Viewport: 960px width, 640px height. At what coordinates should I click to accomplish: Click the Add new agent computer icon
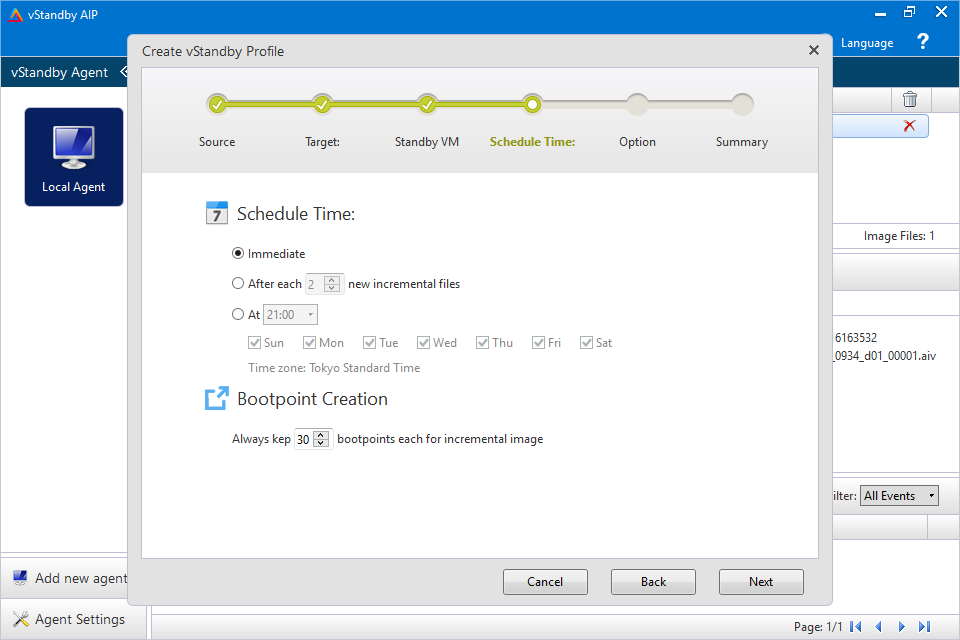pyautogui.click(x=20, y=578)
